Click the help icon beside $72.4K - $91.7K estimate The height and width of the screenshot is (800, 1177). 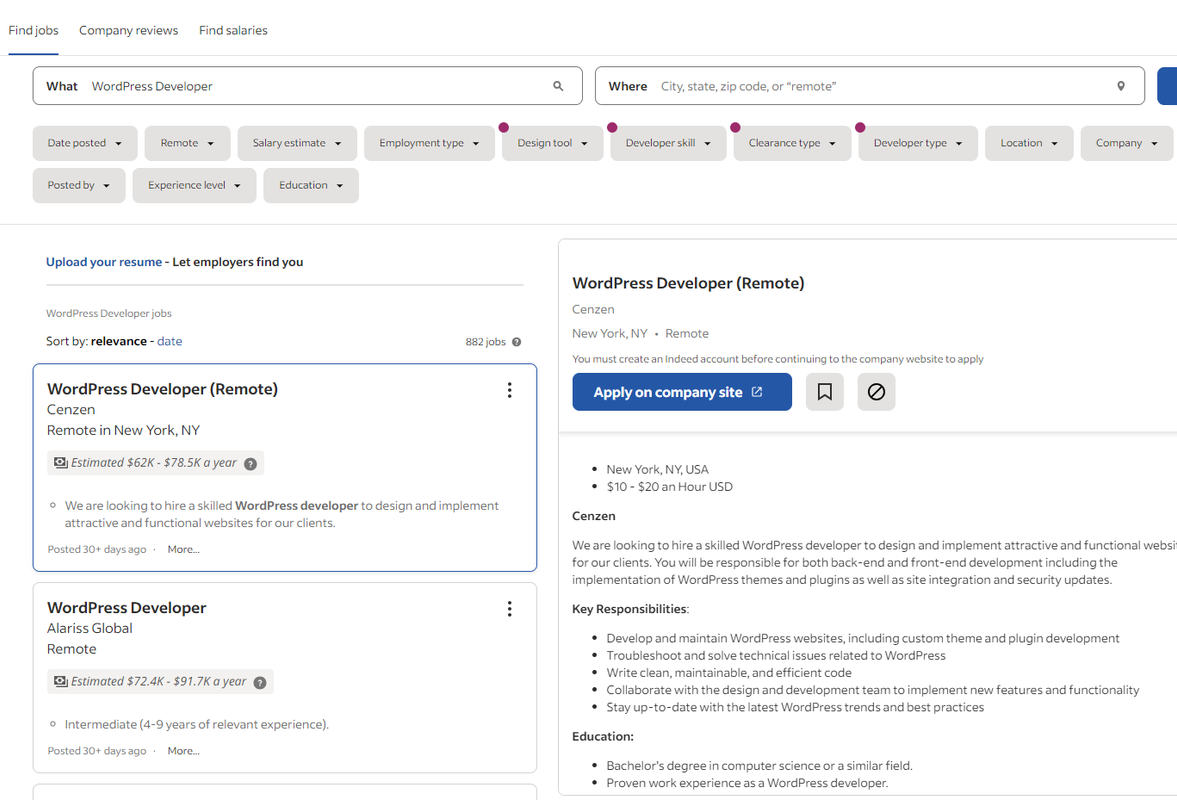tap(260, 683)
